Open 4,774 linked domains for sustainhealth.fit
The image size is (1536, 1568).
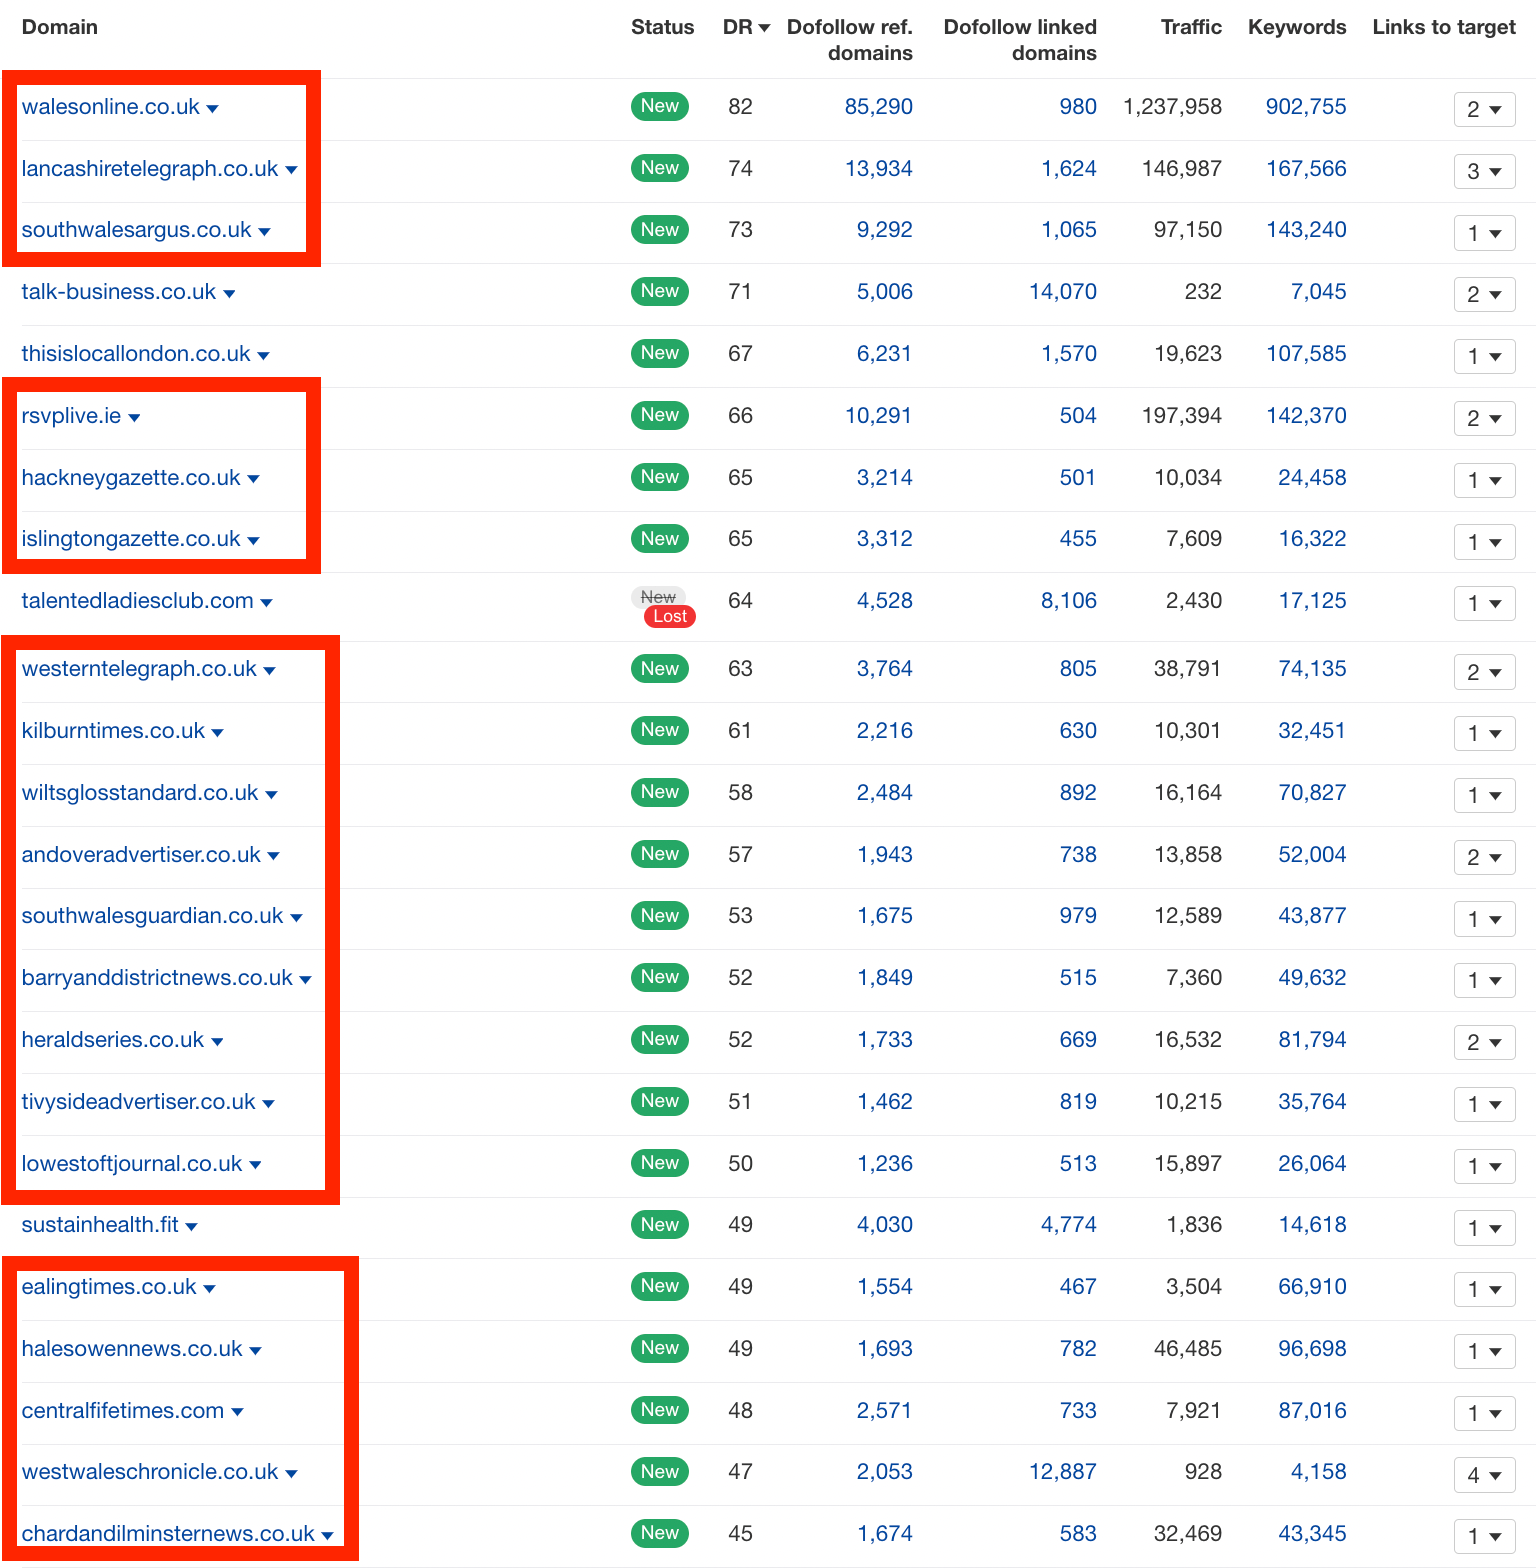click(1069, 1225)
